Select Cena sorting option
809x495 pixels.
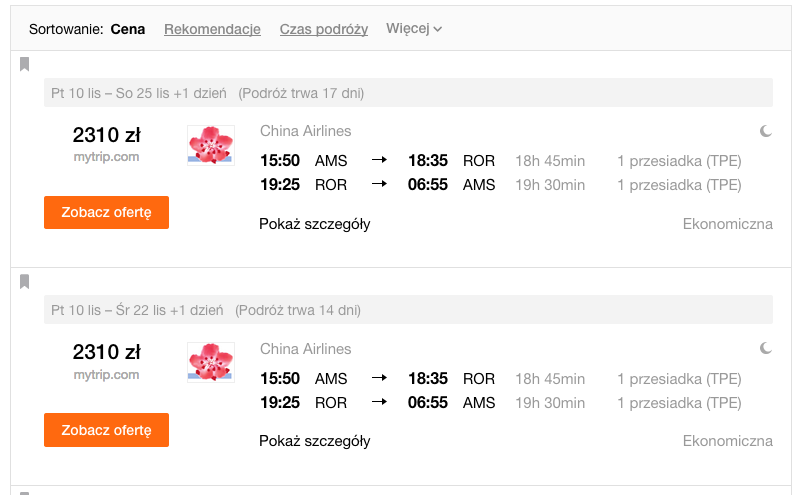(127, 29)
